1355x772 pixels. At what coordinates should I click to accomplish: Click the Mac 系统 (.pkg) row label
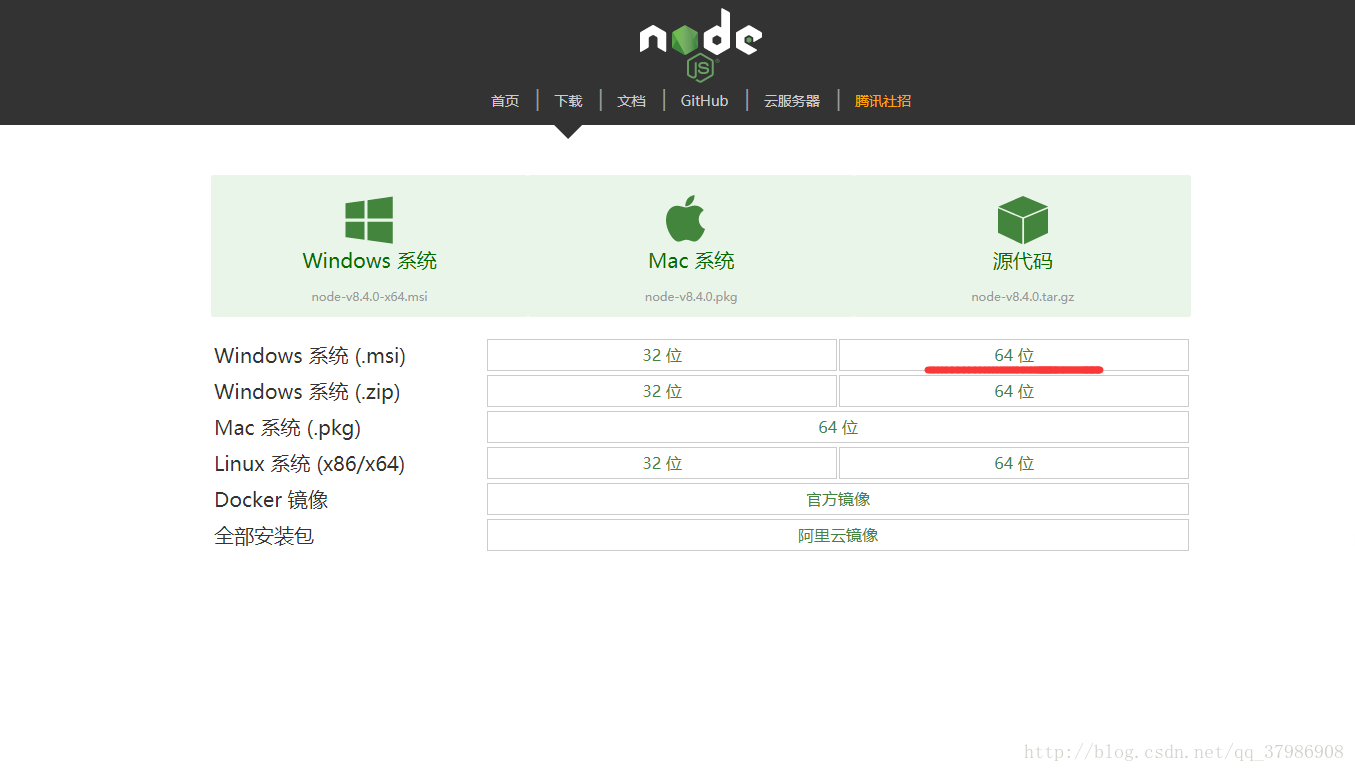pos(287,428)
